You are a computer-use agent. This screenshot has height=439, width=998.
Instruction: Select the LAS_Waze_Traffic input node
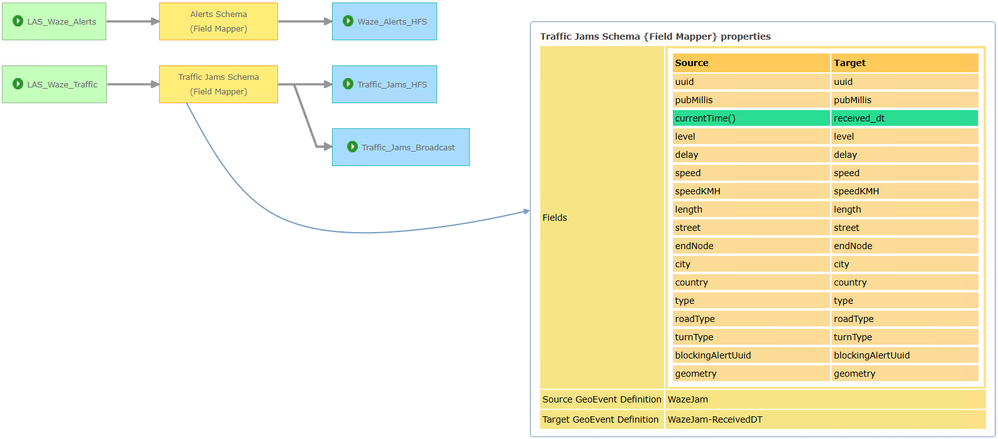54,84
